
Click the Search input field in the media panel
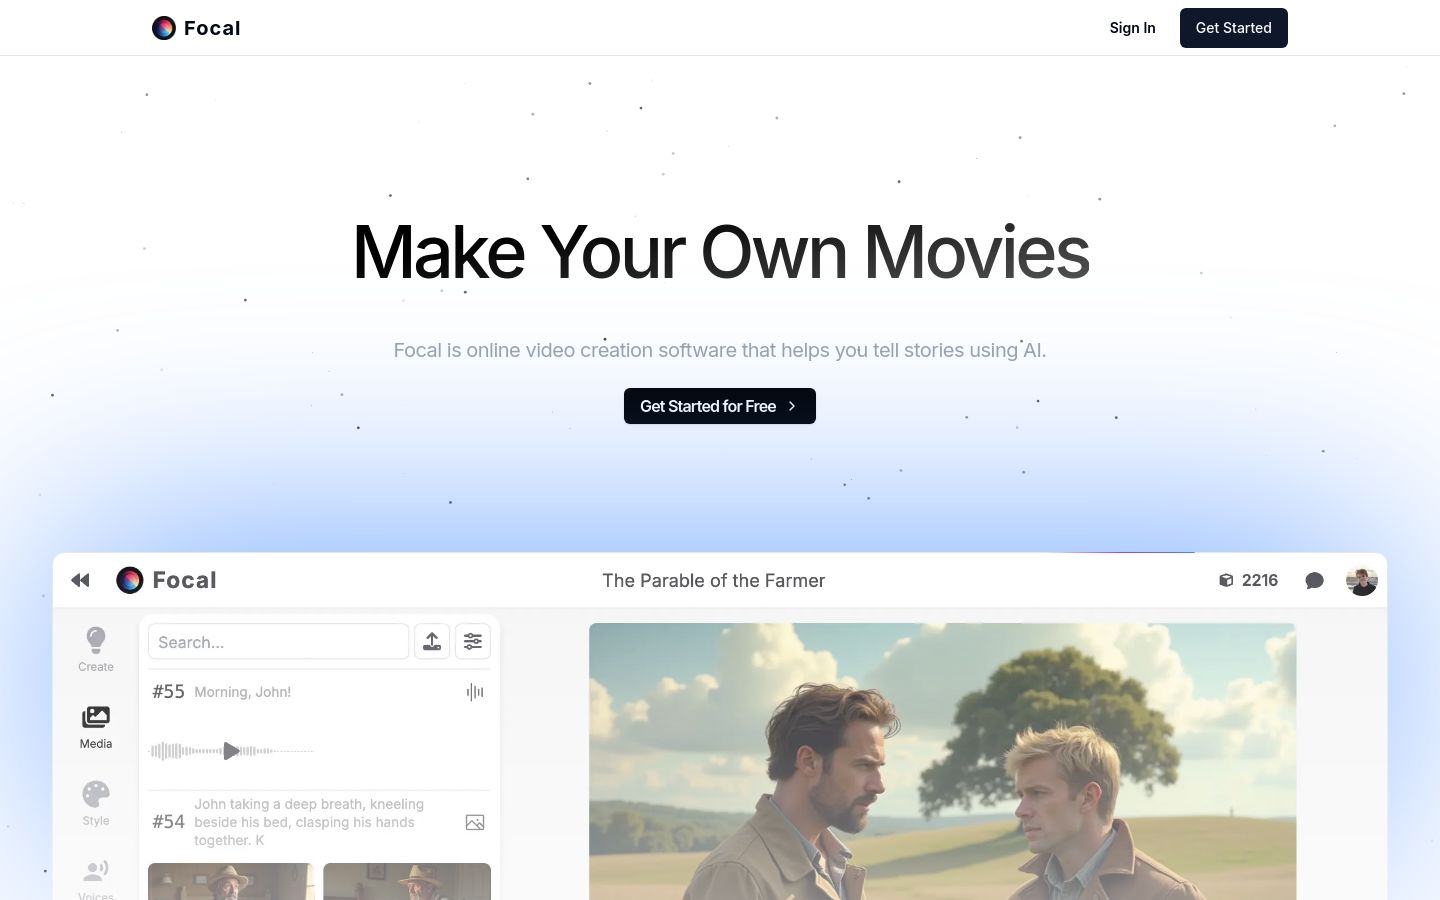[279, 642]
